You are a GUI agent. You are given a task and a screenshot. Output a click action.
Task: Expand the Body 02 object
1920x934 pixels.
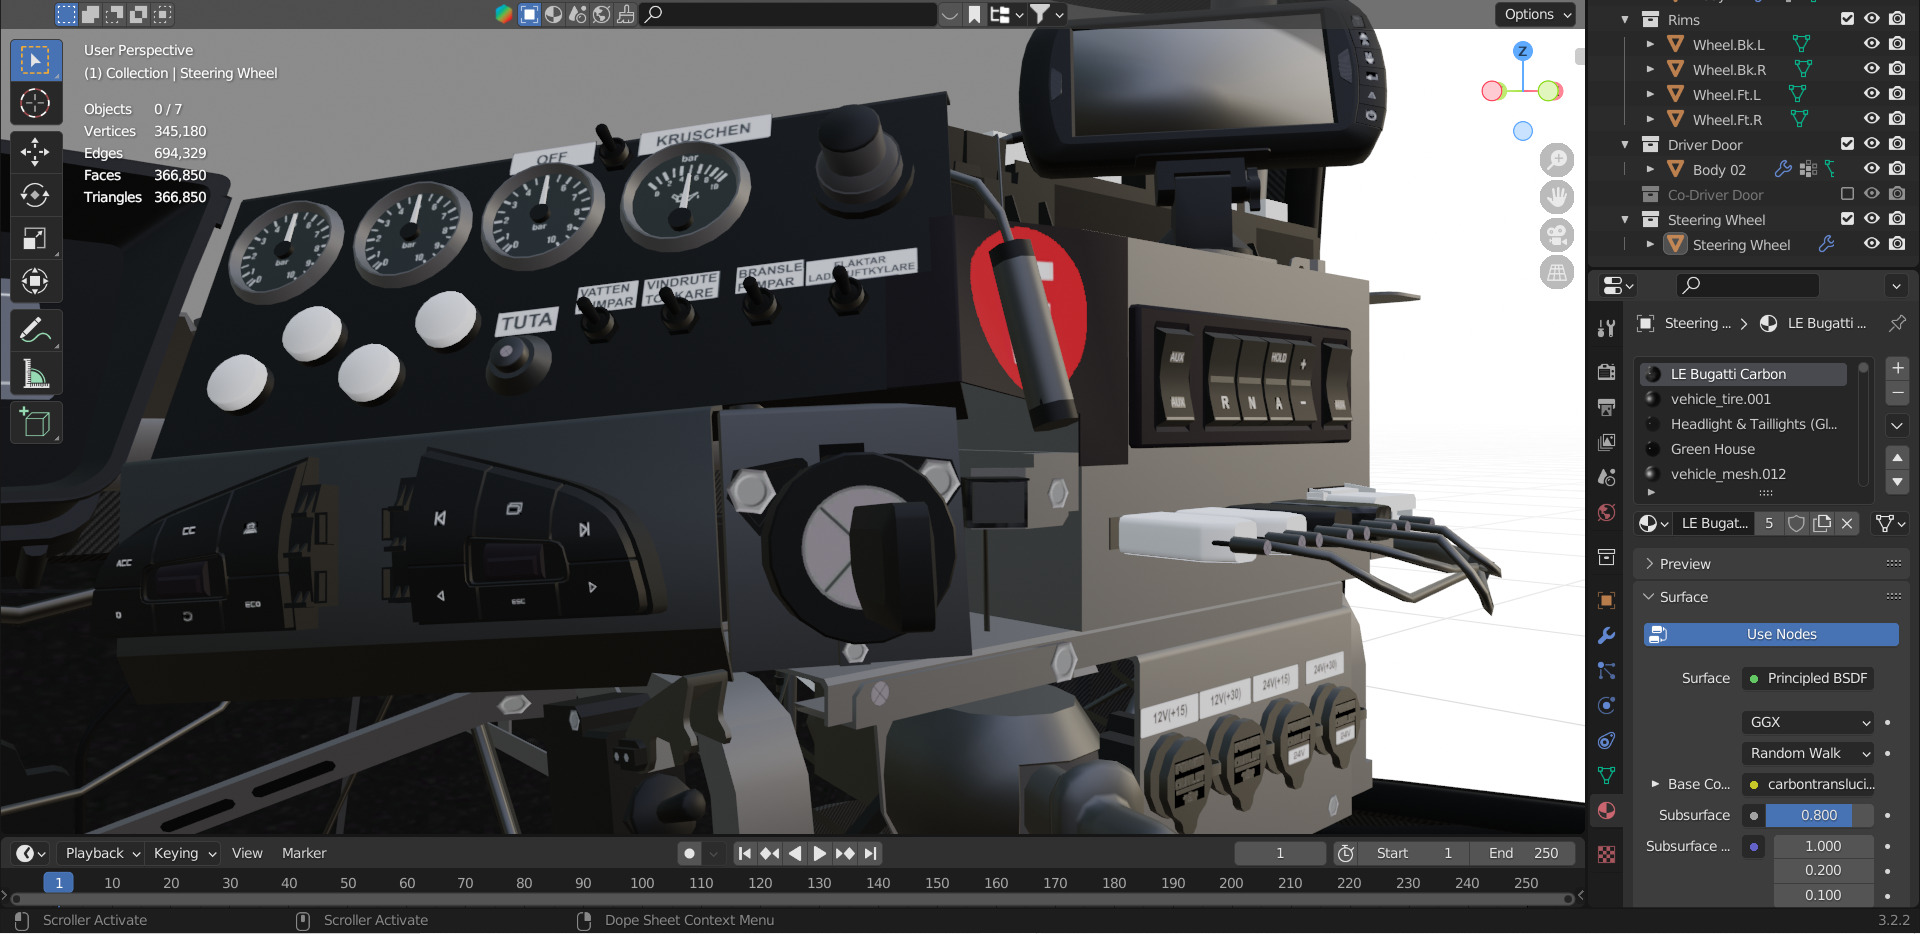tap(1650, 169)
